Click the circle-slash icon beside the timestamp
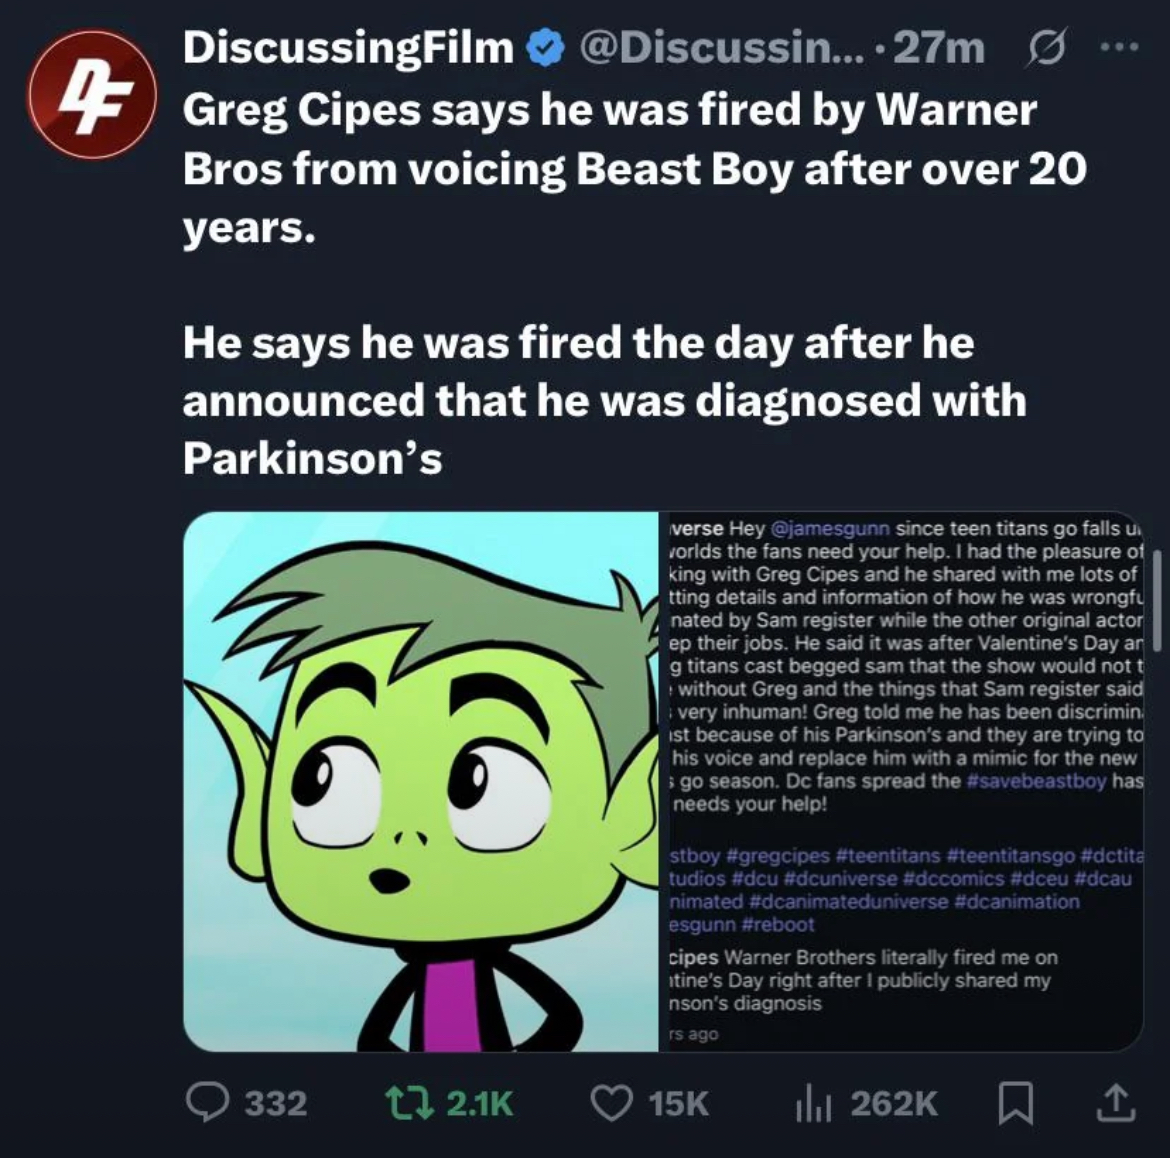 click(1038, 48)
